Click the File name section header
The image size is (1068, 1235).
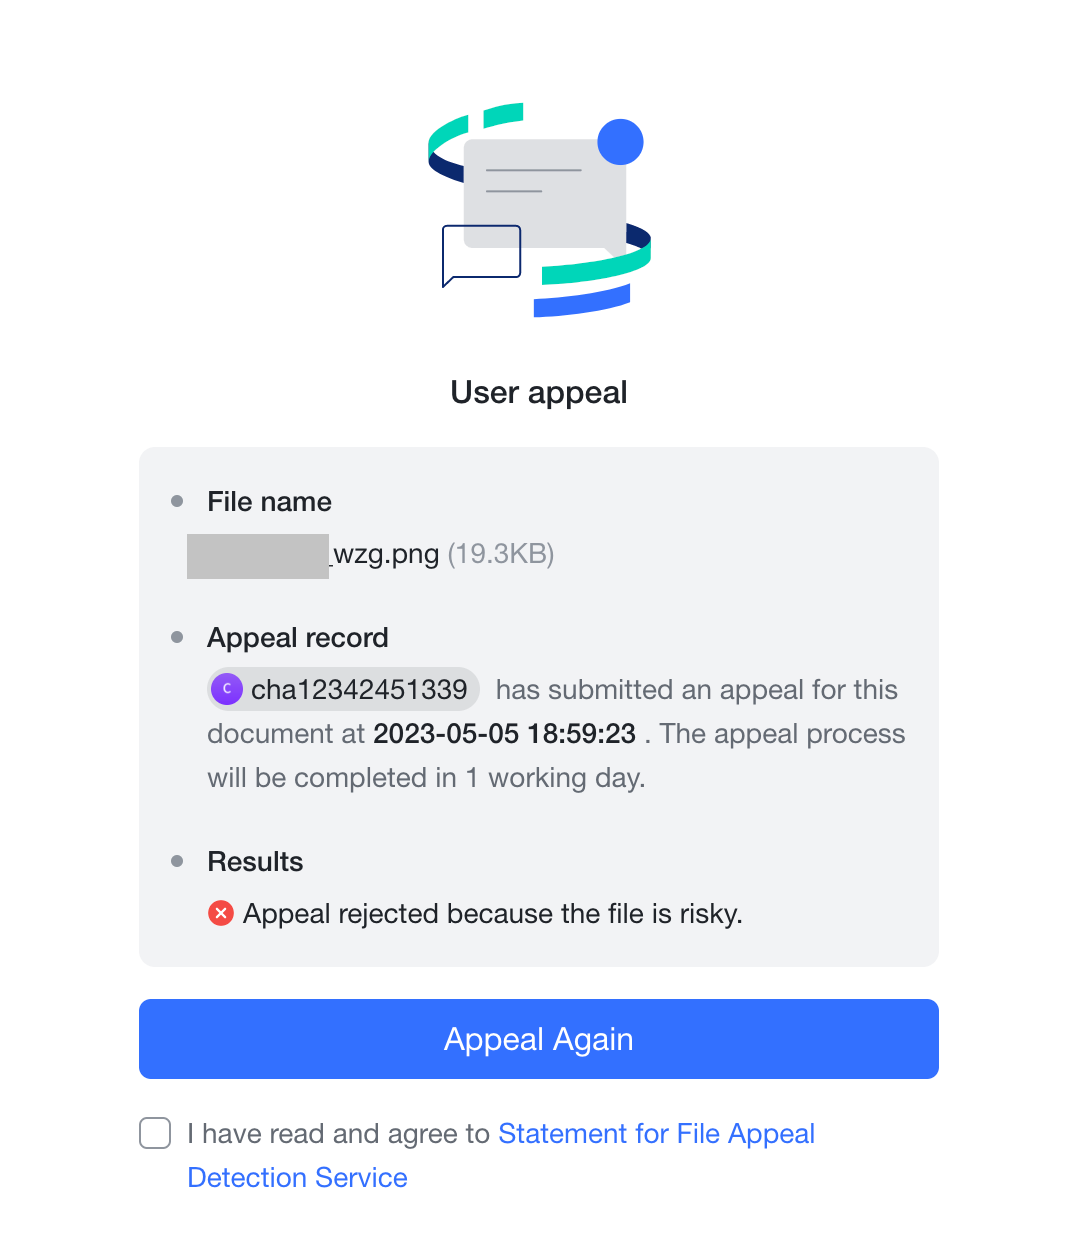pos(269,501)
